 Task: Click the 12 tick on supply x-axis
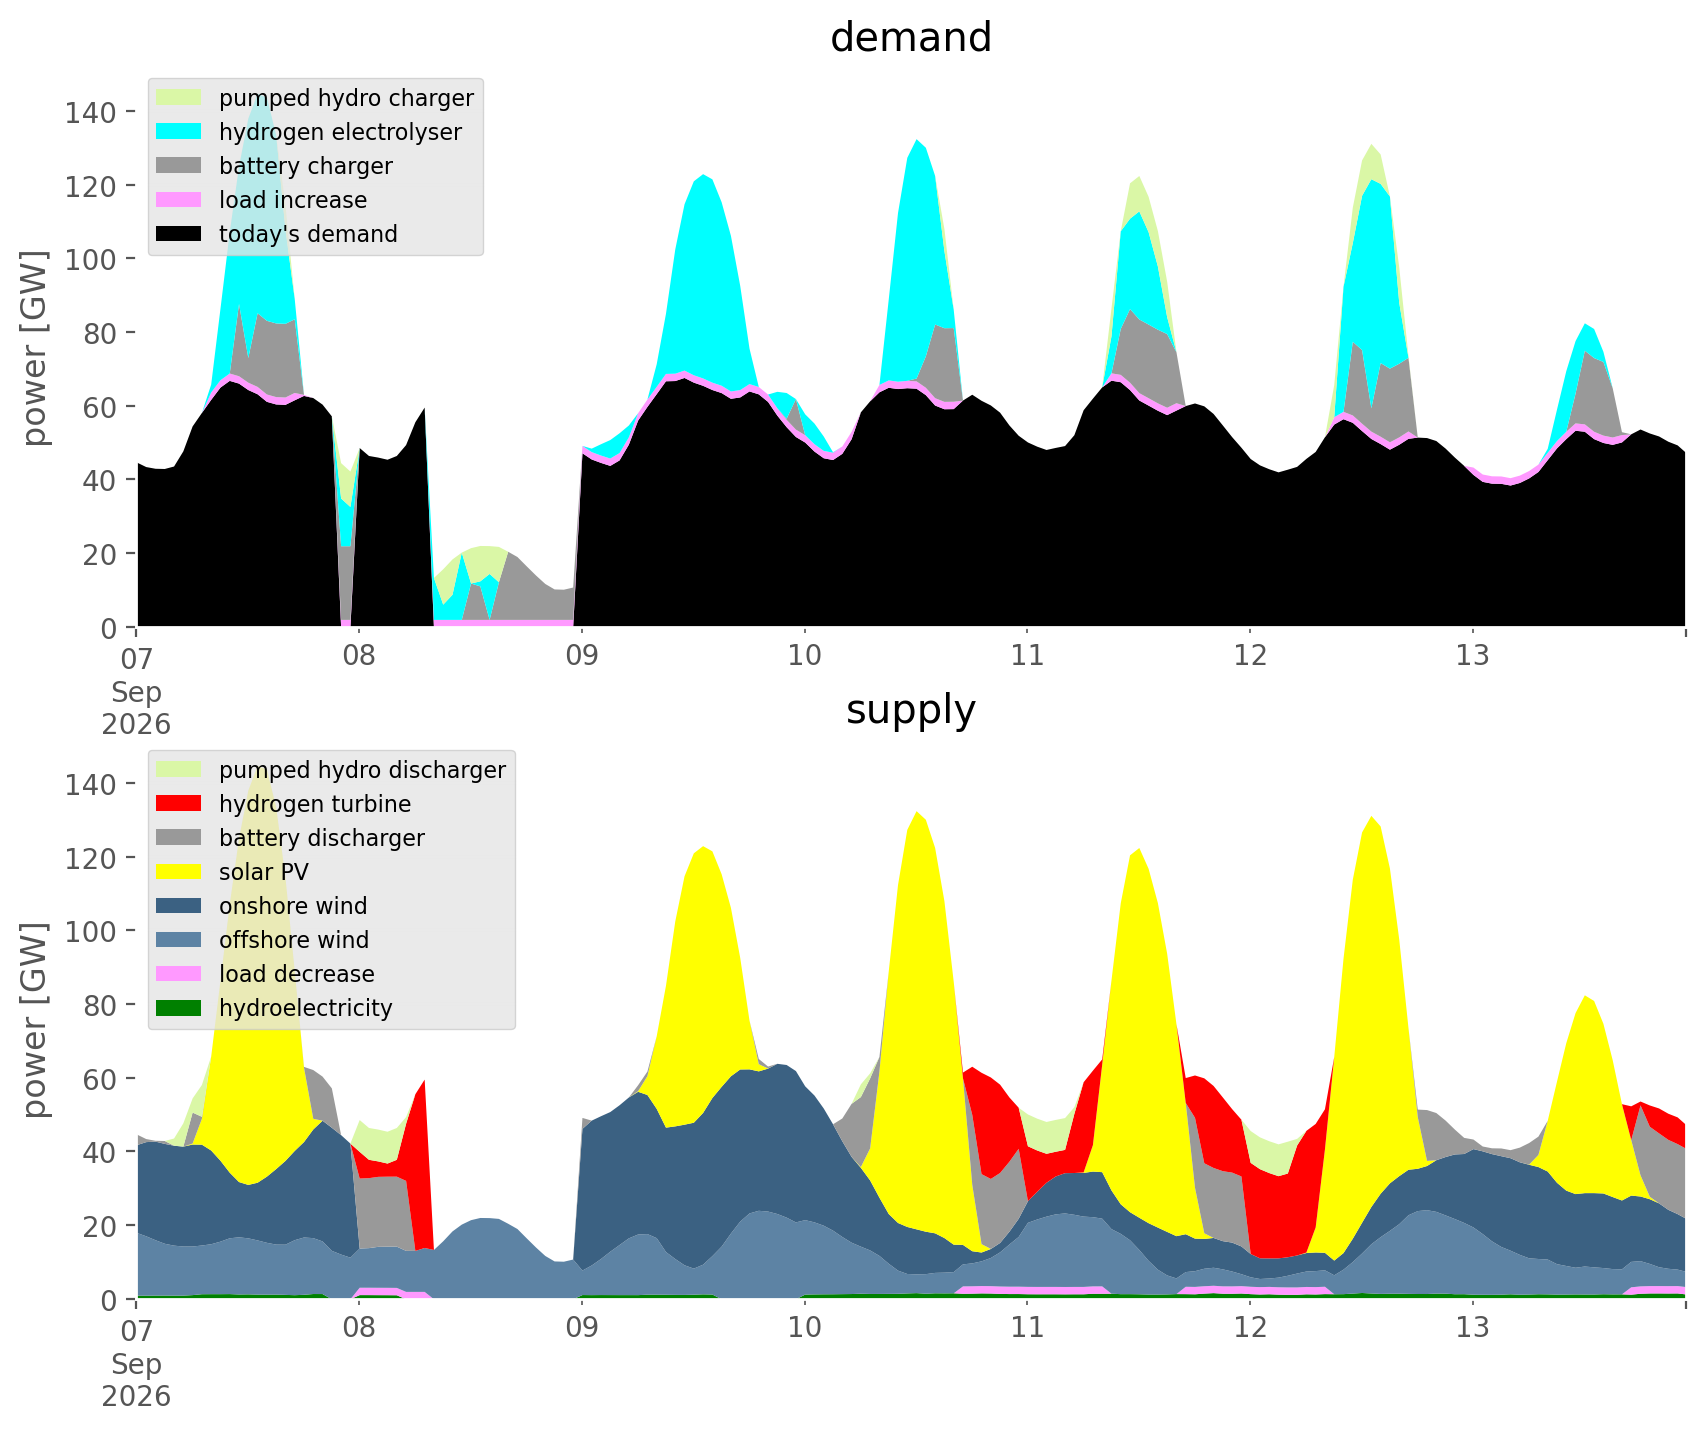1250,1328
